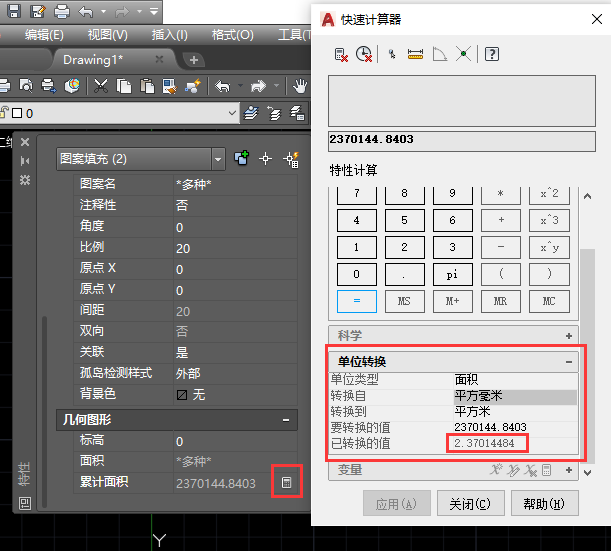
Task: Collapse the 几何图形 section
Action: pyautogui.click(x=286, y=420)
